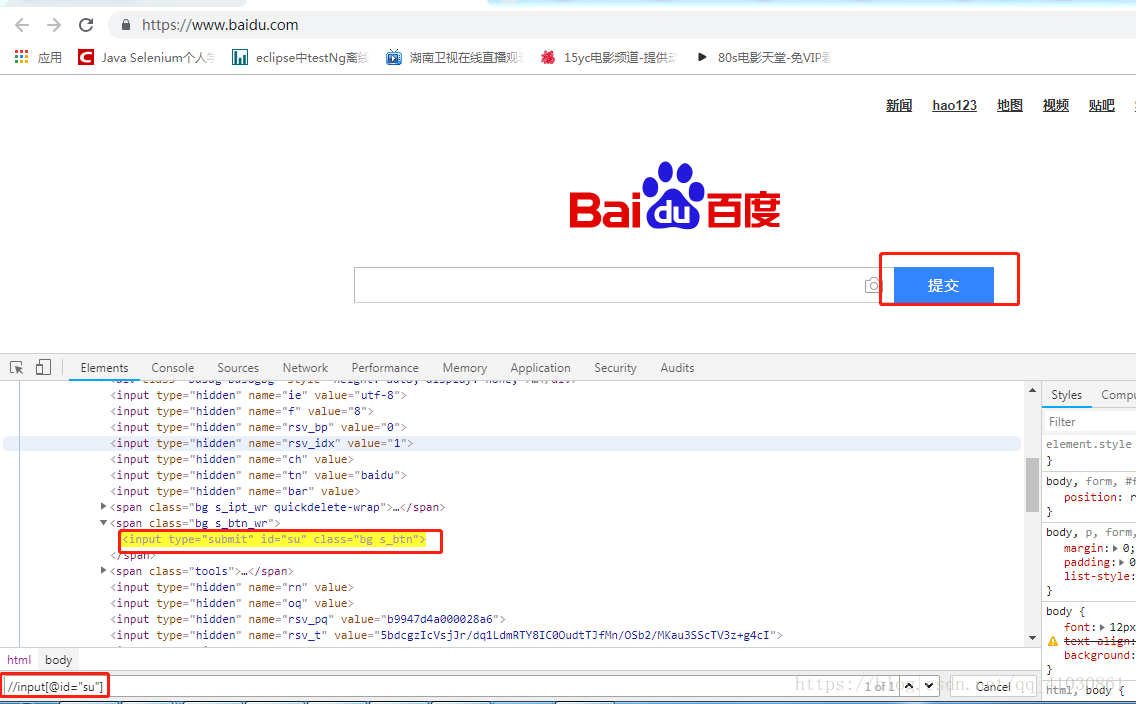This screenshot has height=704, width=1136.
Task: Click the browser address bar URL
Action: click(x=220, y=25)
